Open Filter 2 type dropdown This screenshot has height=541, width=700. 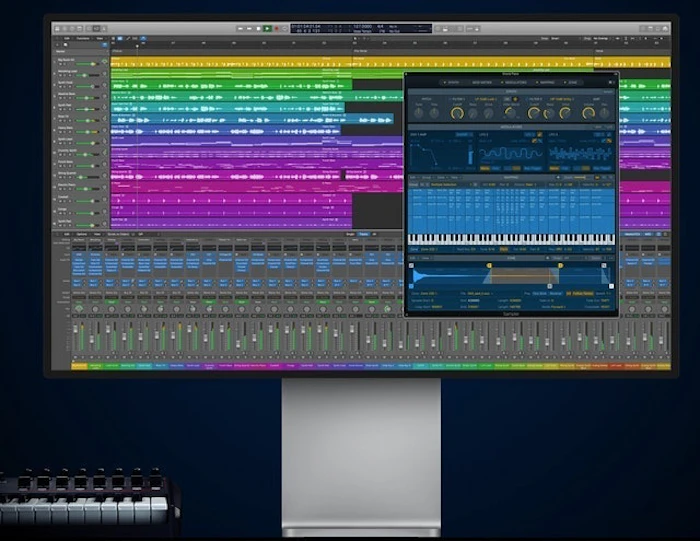pyautogui.click(x=561, y=99)
